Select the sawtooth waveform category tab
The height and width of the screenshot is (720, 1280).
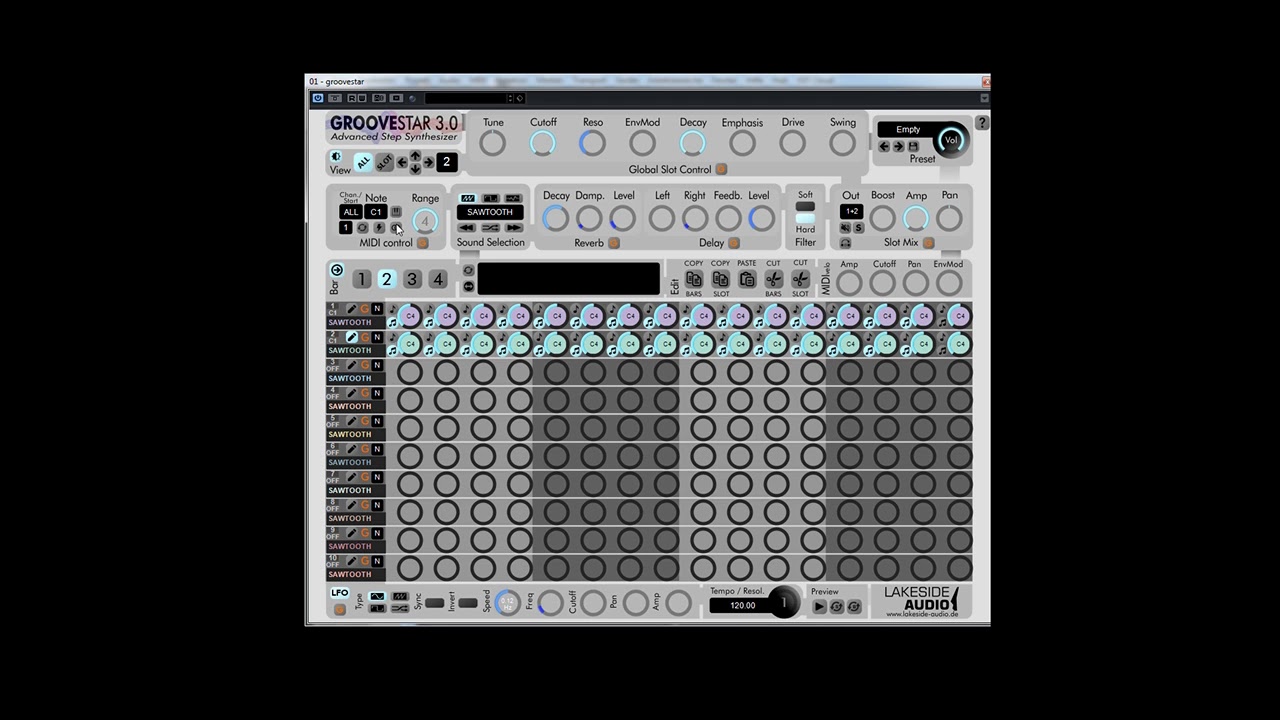(467, 198)
